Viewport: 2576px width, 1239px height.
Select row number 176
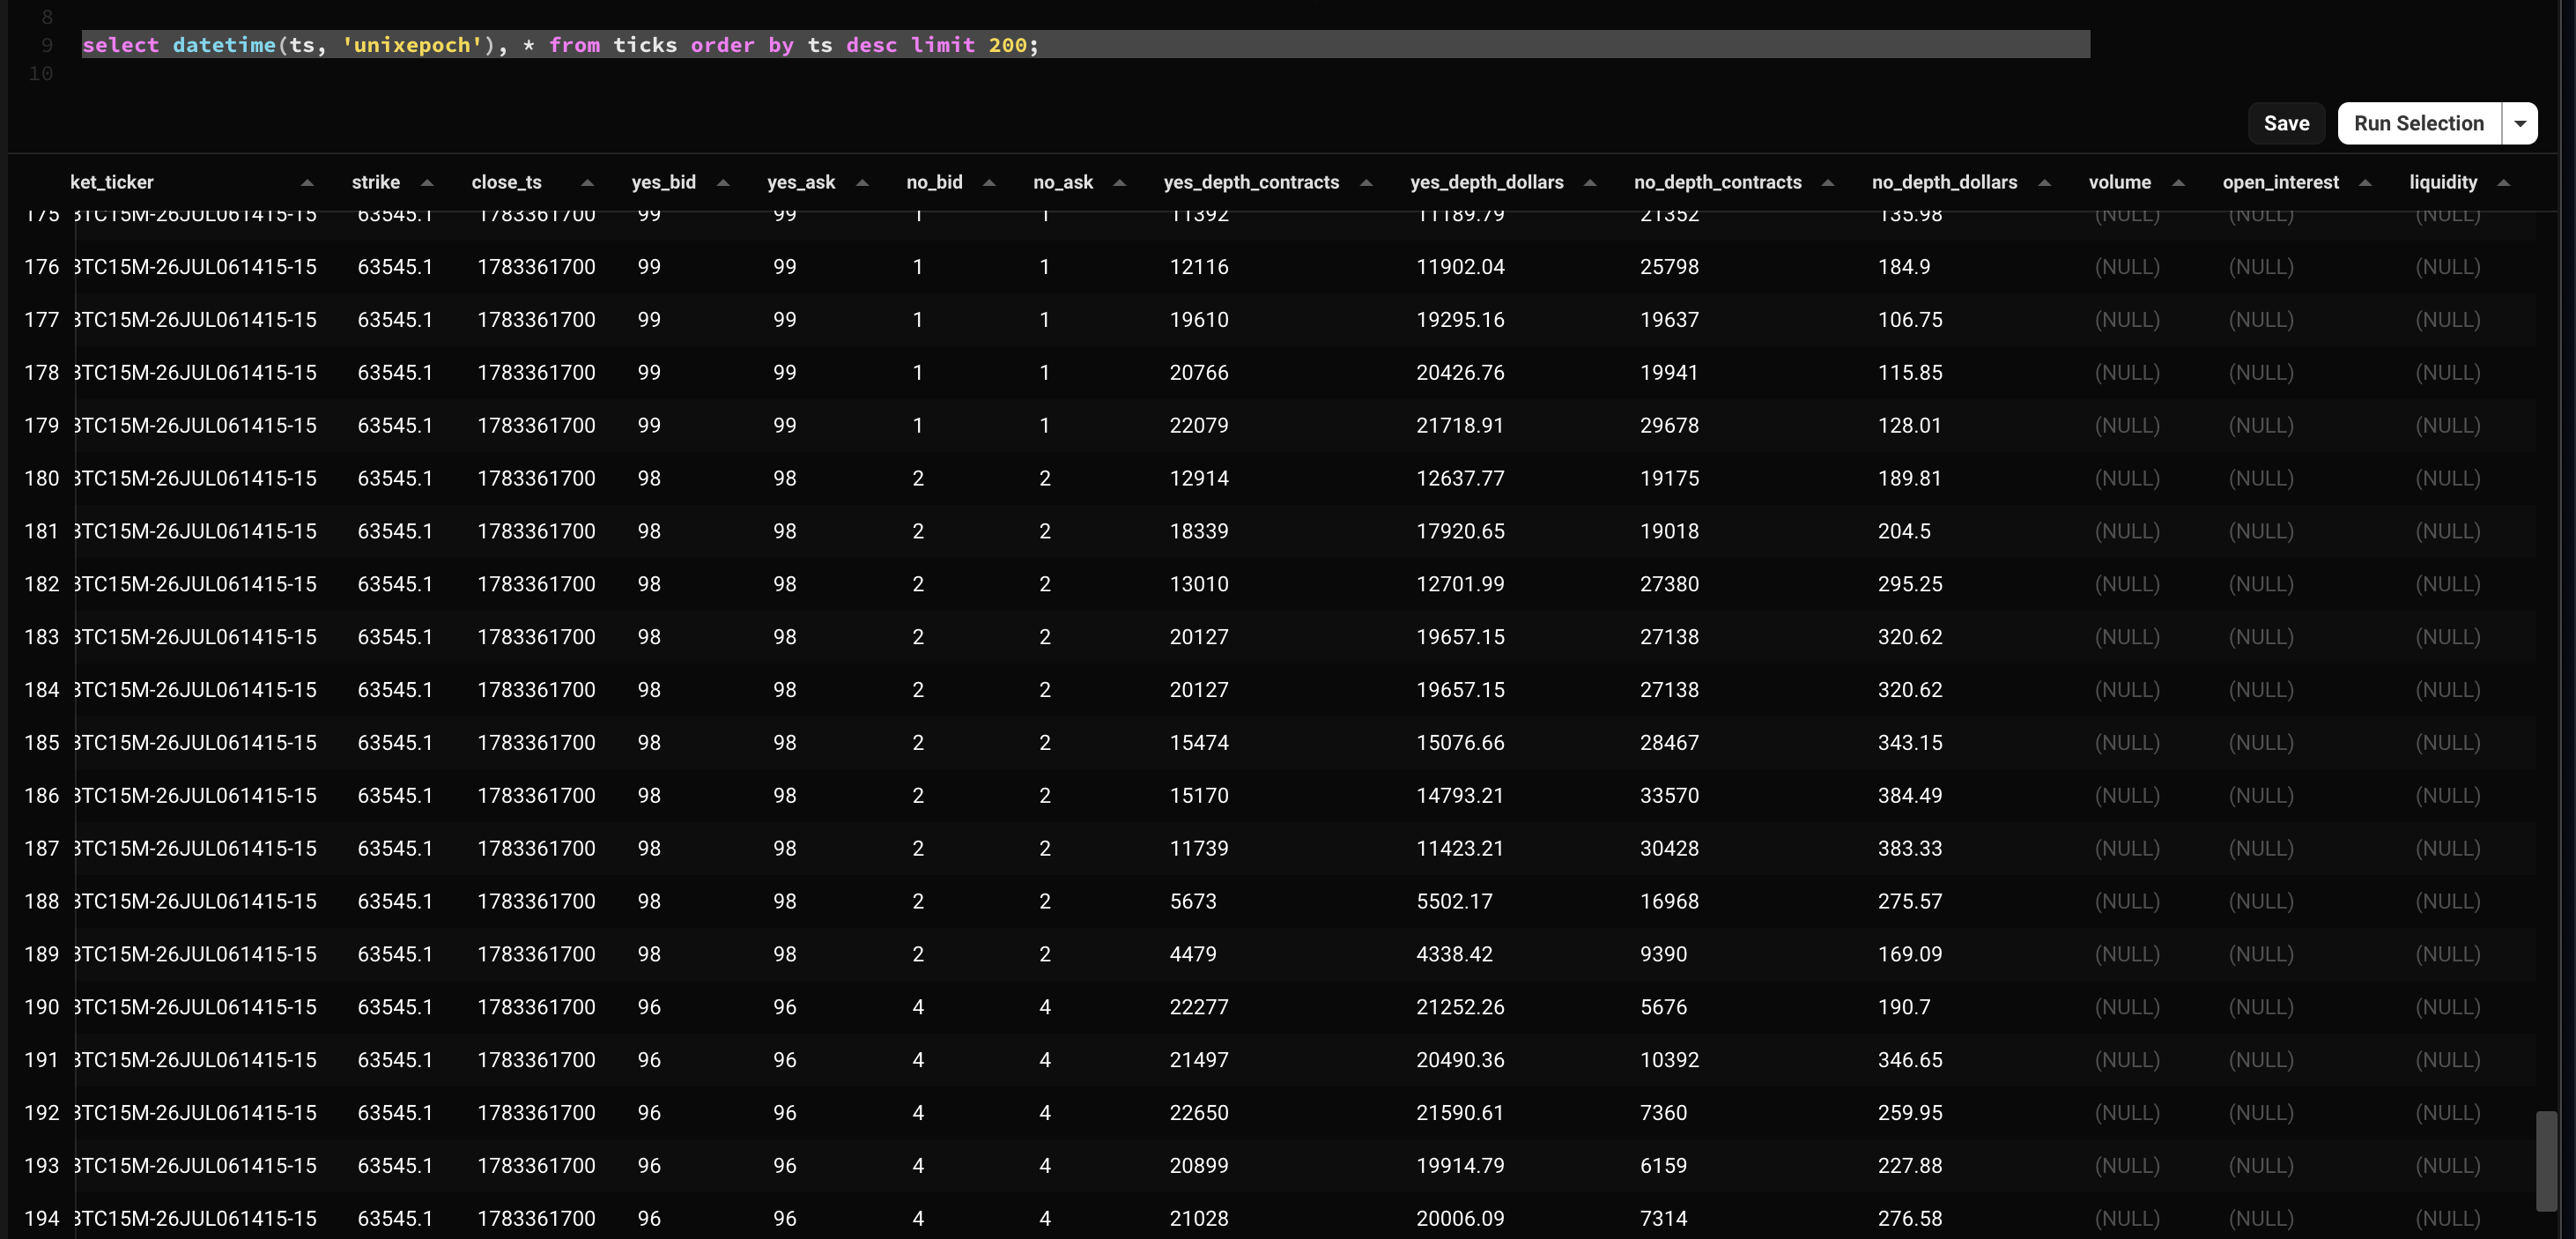pos(42,267)
